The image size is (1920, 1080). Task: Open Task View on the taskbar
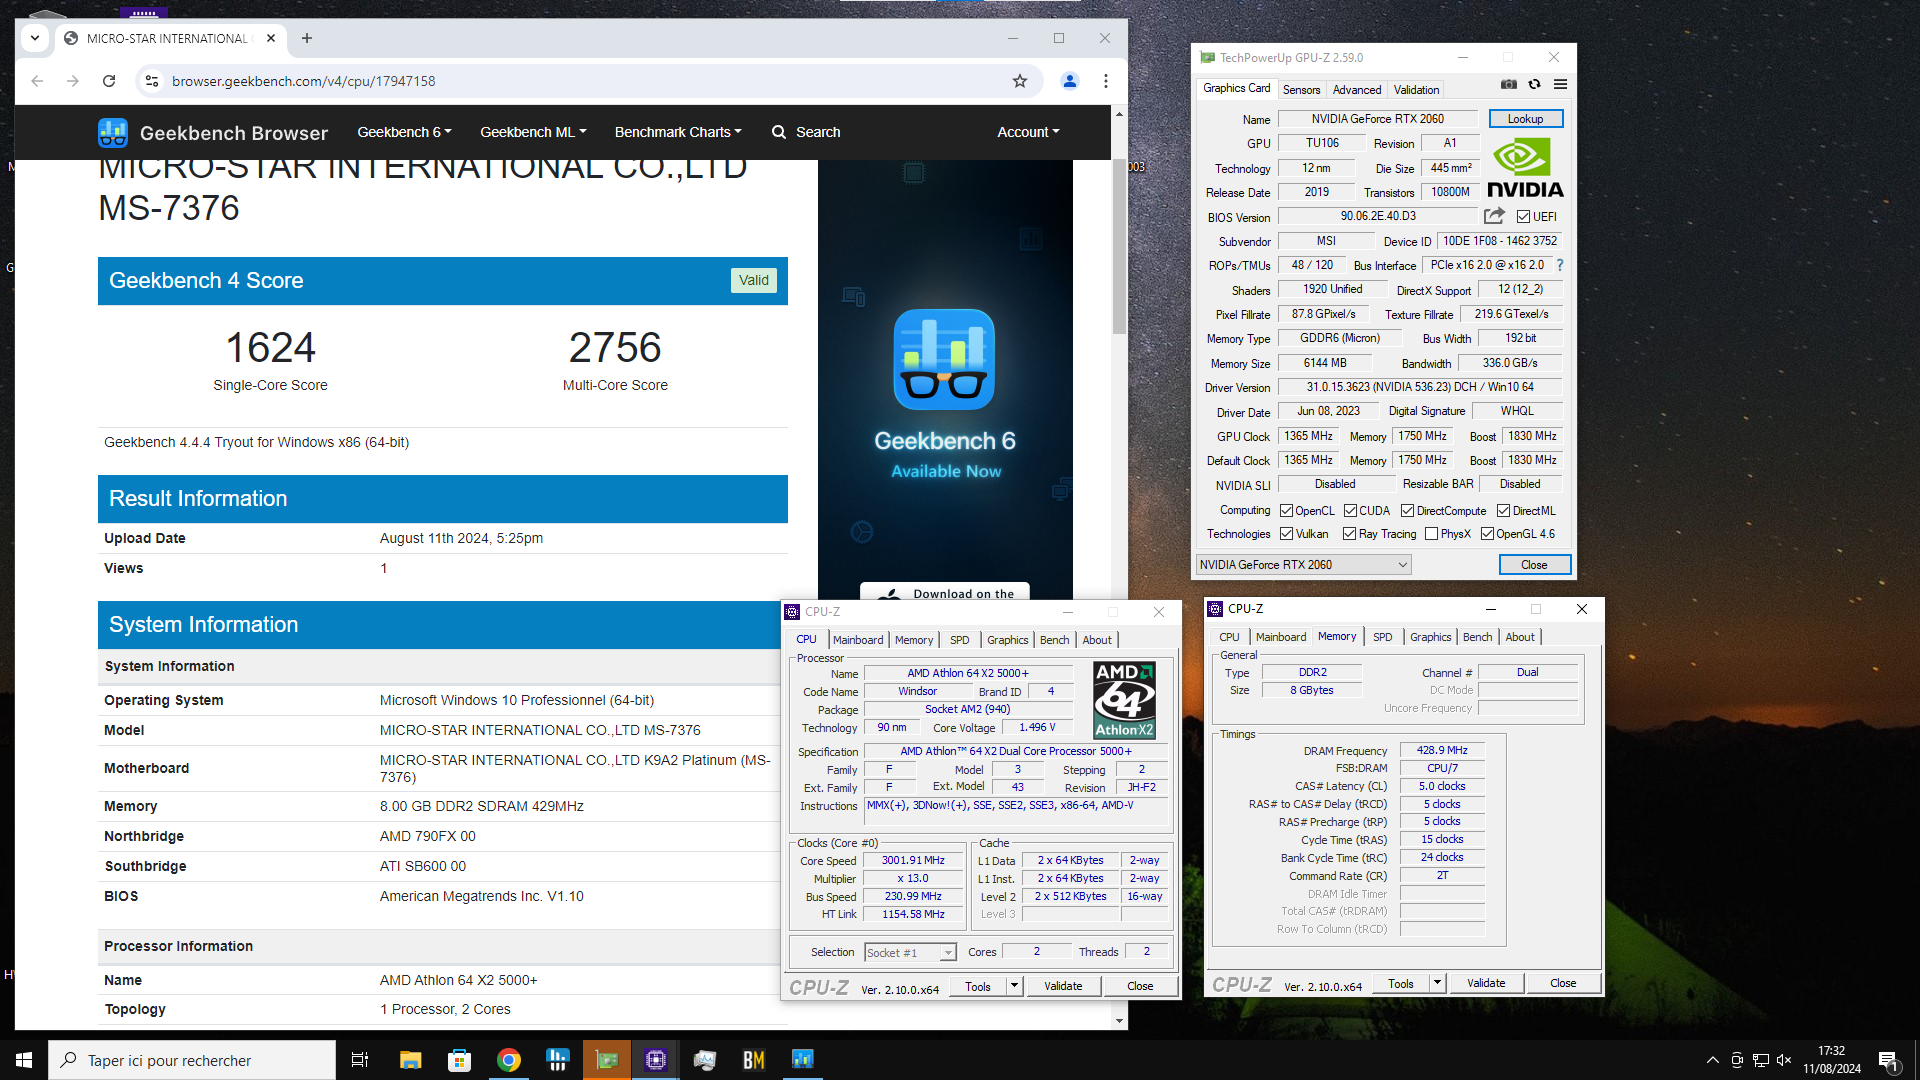tap(360, 1060)
